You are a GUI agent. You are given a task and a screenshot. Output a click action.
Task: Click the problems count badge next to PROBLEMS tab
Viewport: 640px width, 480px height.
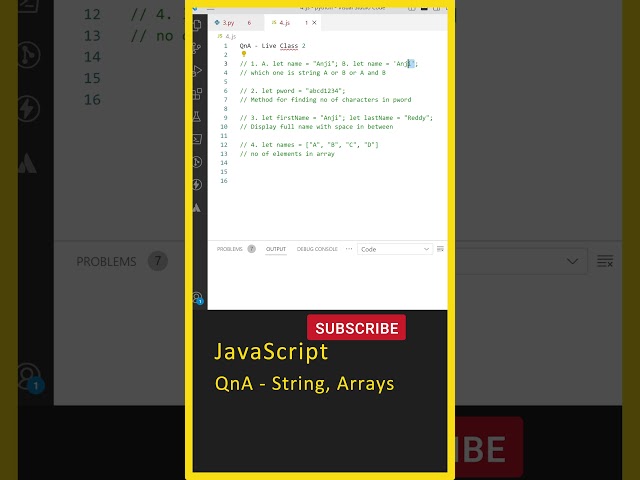tap(251, 249)
